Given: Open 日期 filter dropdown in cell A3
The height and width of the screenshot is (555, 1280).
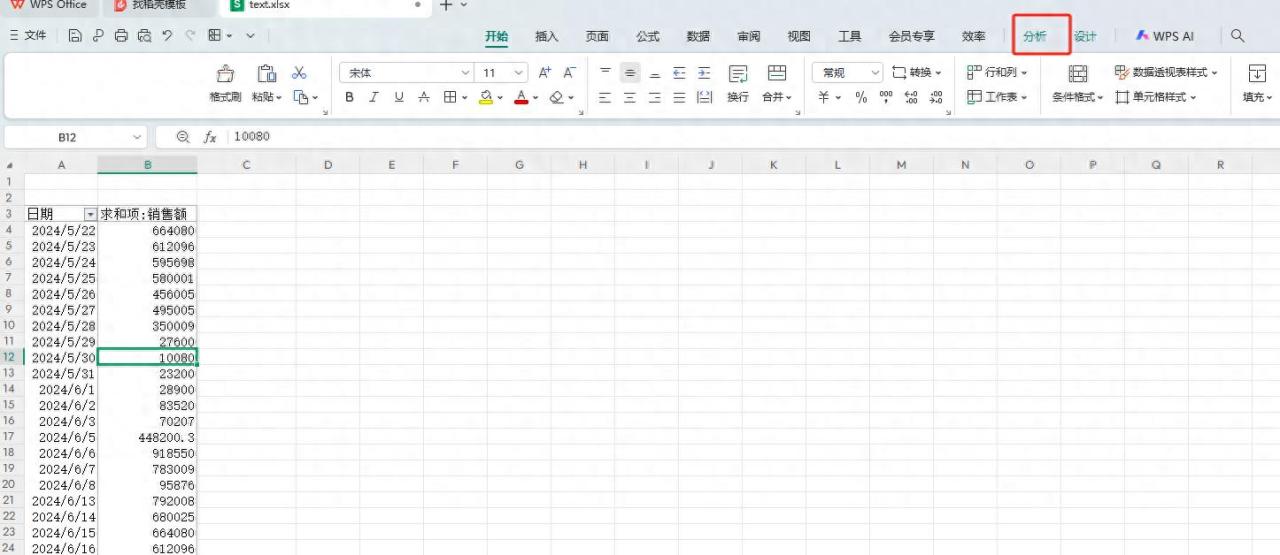Looking at the screenshot, I should click(90, 214).
